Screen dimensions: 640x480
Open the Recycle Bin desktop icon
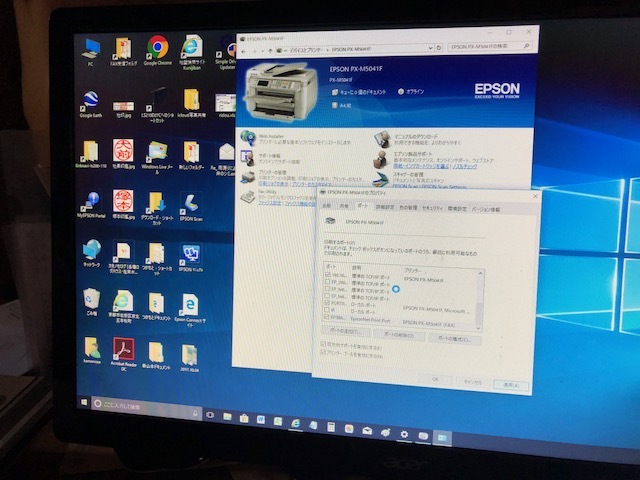coord(91,302)
